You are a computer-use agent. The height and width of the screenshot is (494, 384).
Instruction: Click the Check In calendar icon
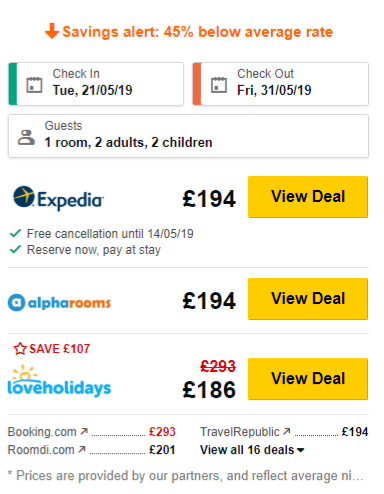coord(34,85)
